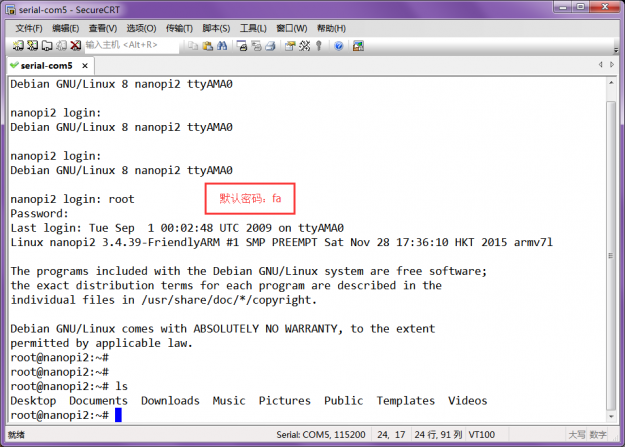Viewport: 625px width, 447px height.
Task: Click the Print Selection toolbar icon
Action: 256,46
